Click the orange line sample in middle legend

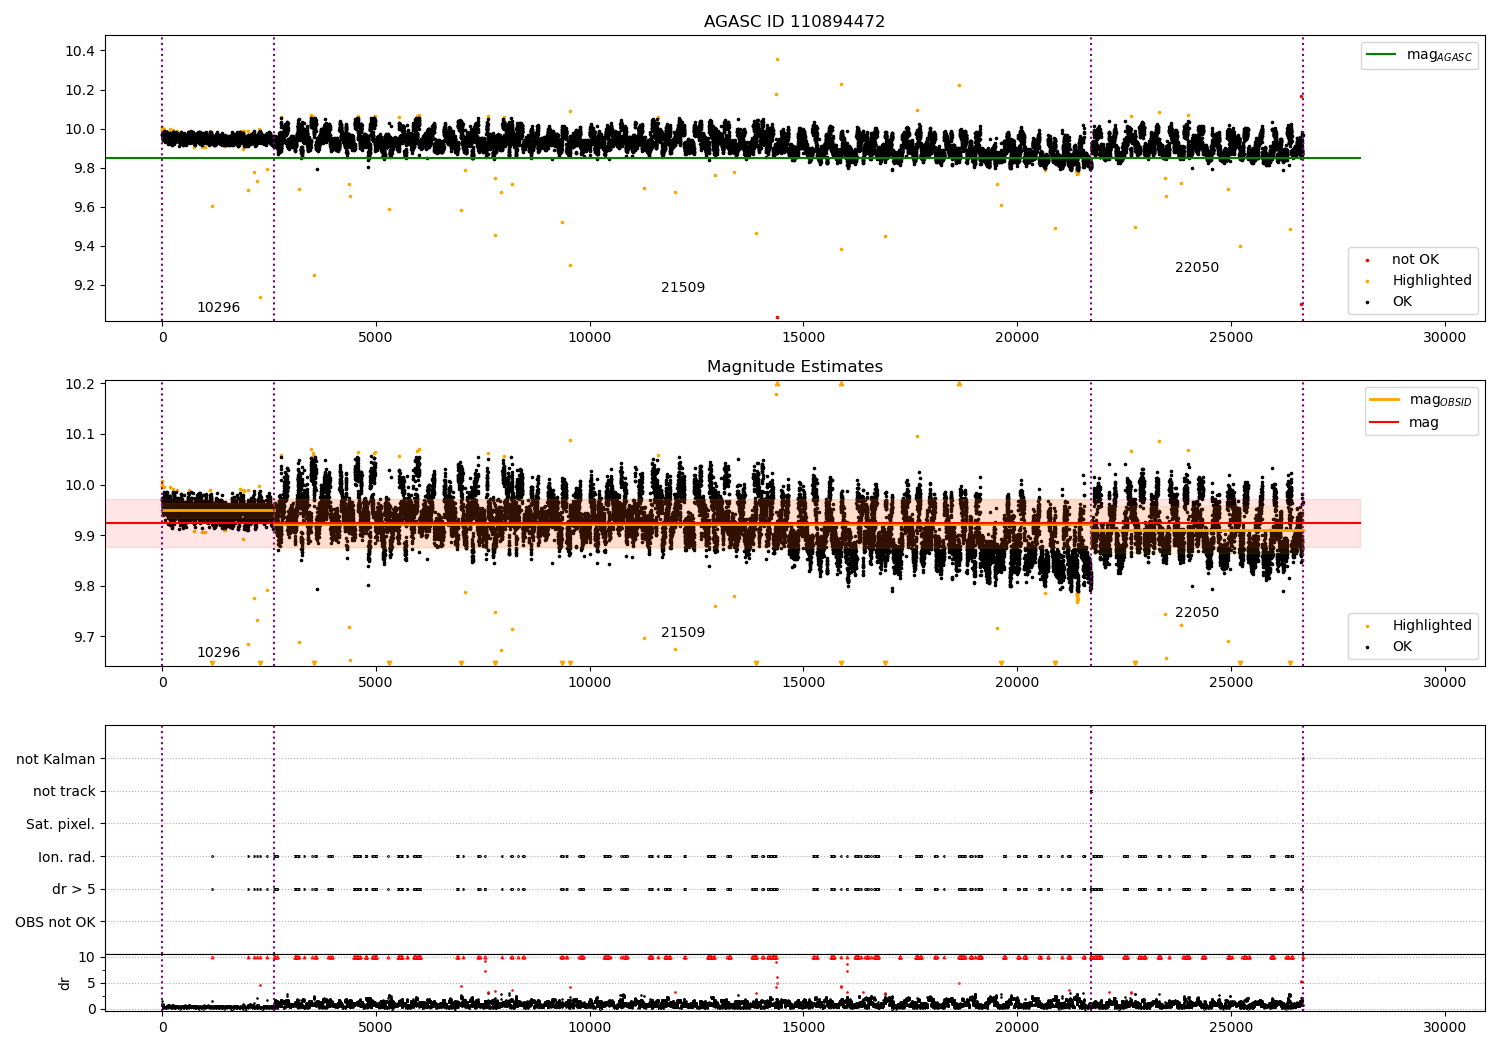click(1385, 400)
